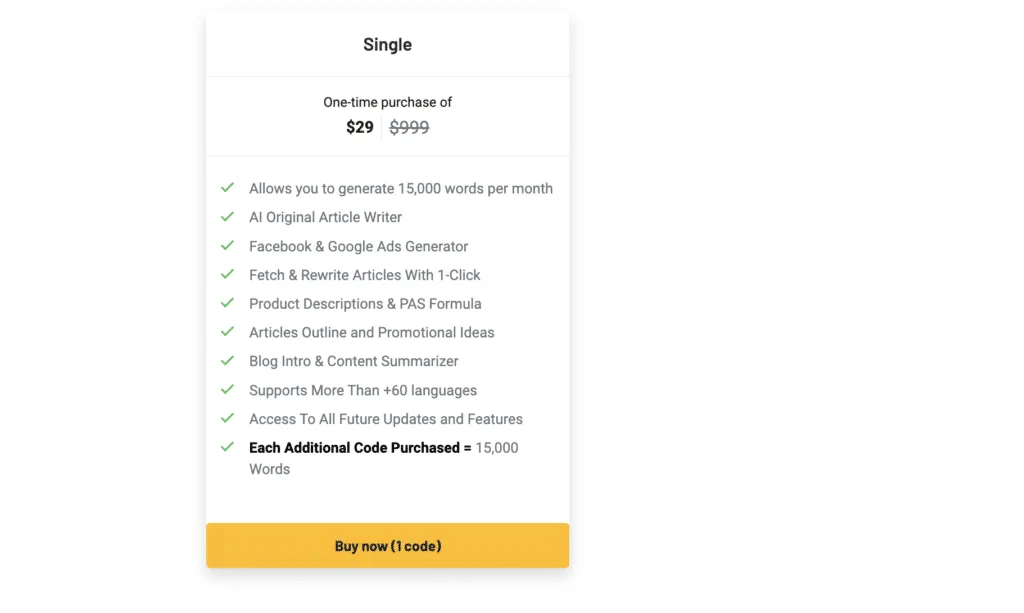Select the Single plan heading

[387, 44]
